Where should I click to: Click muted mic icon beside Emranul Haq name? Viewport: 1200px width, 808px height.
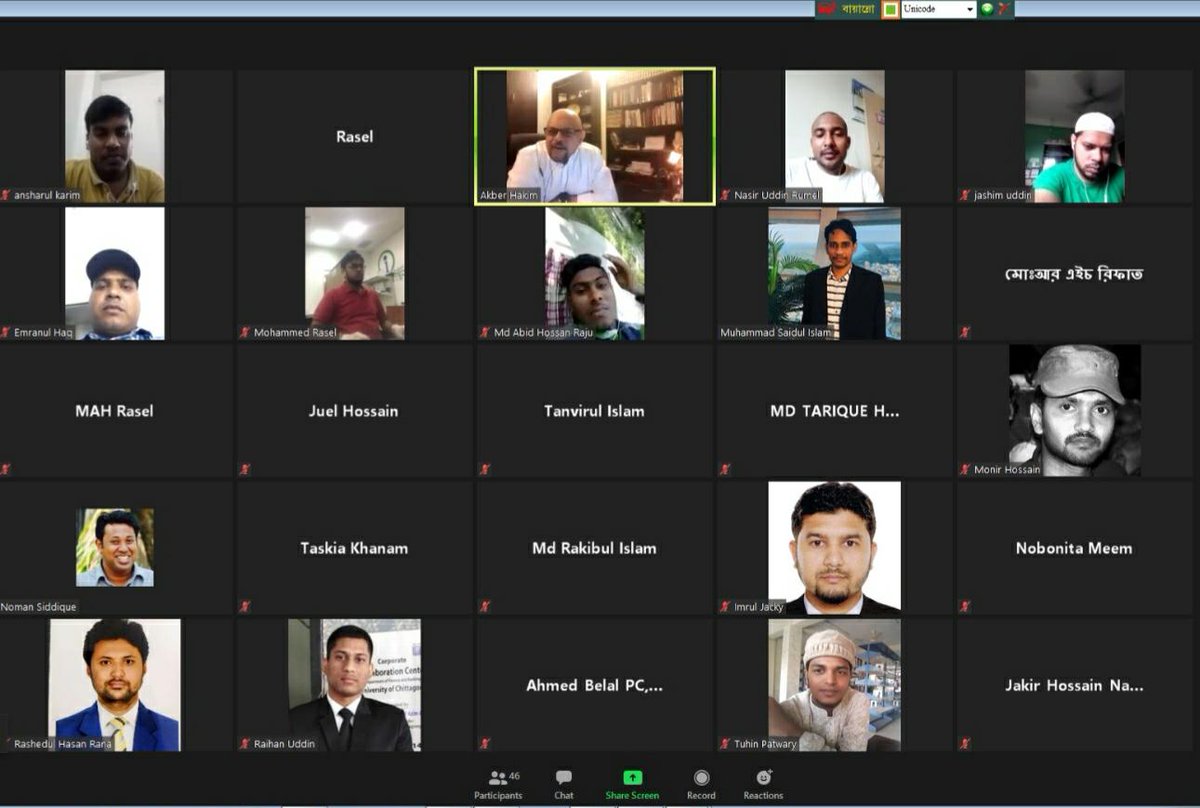[x=6, y=332]
